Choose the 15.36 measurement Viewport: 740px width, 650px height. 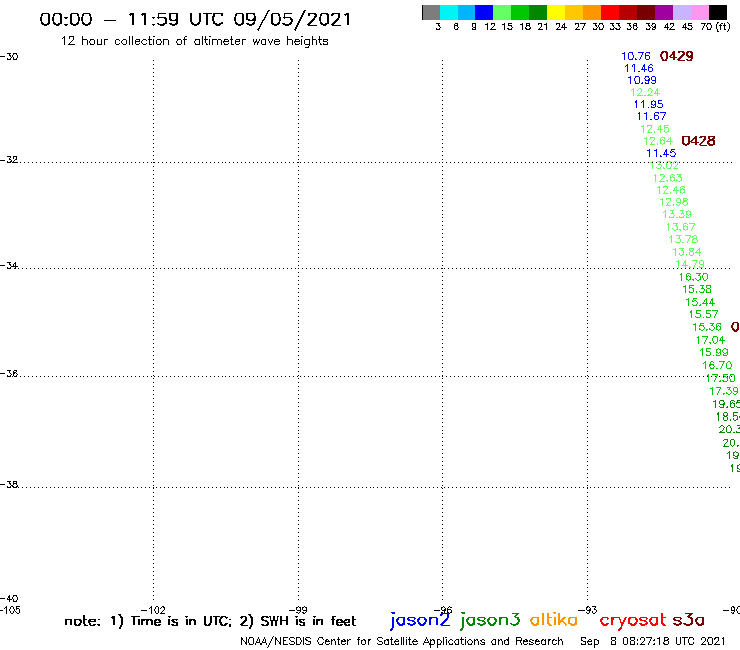coord(707,327)
